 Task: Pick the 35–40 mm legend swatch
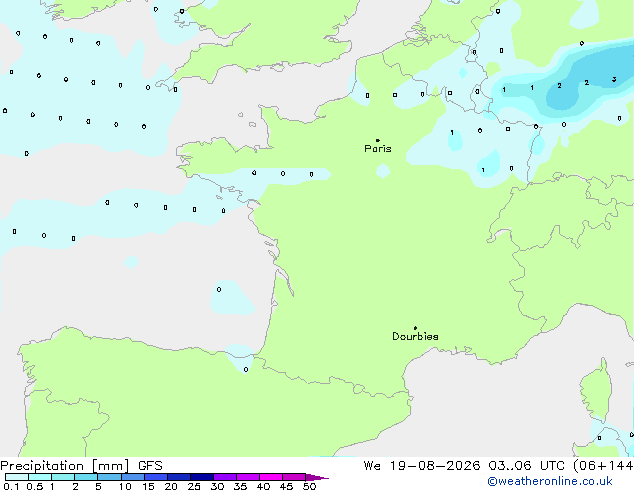click(x=248, y=477)
